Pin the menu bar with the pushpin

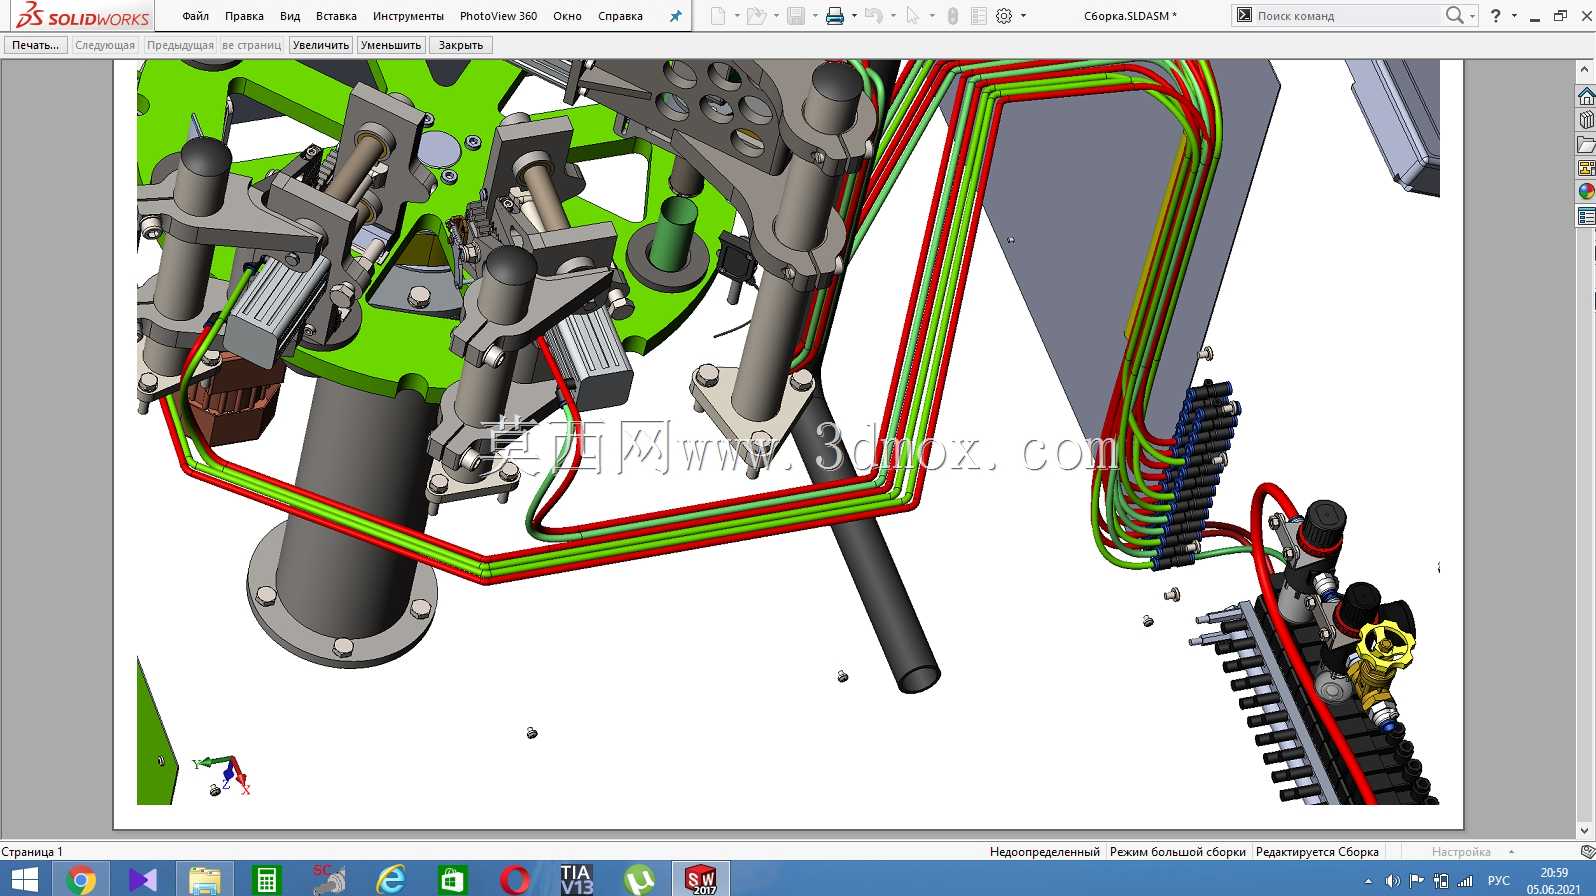point(676,16)
